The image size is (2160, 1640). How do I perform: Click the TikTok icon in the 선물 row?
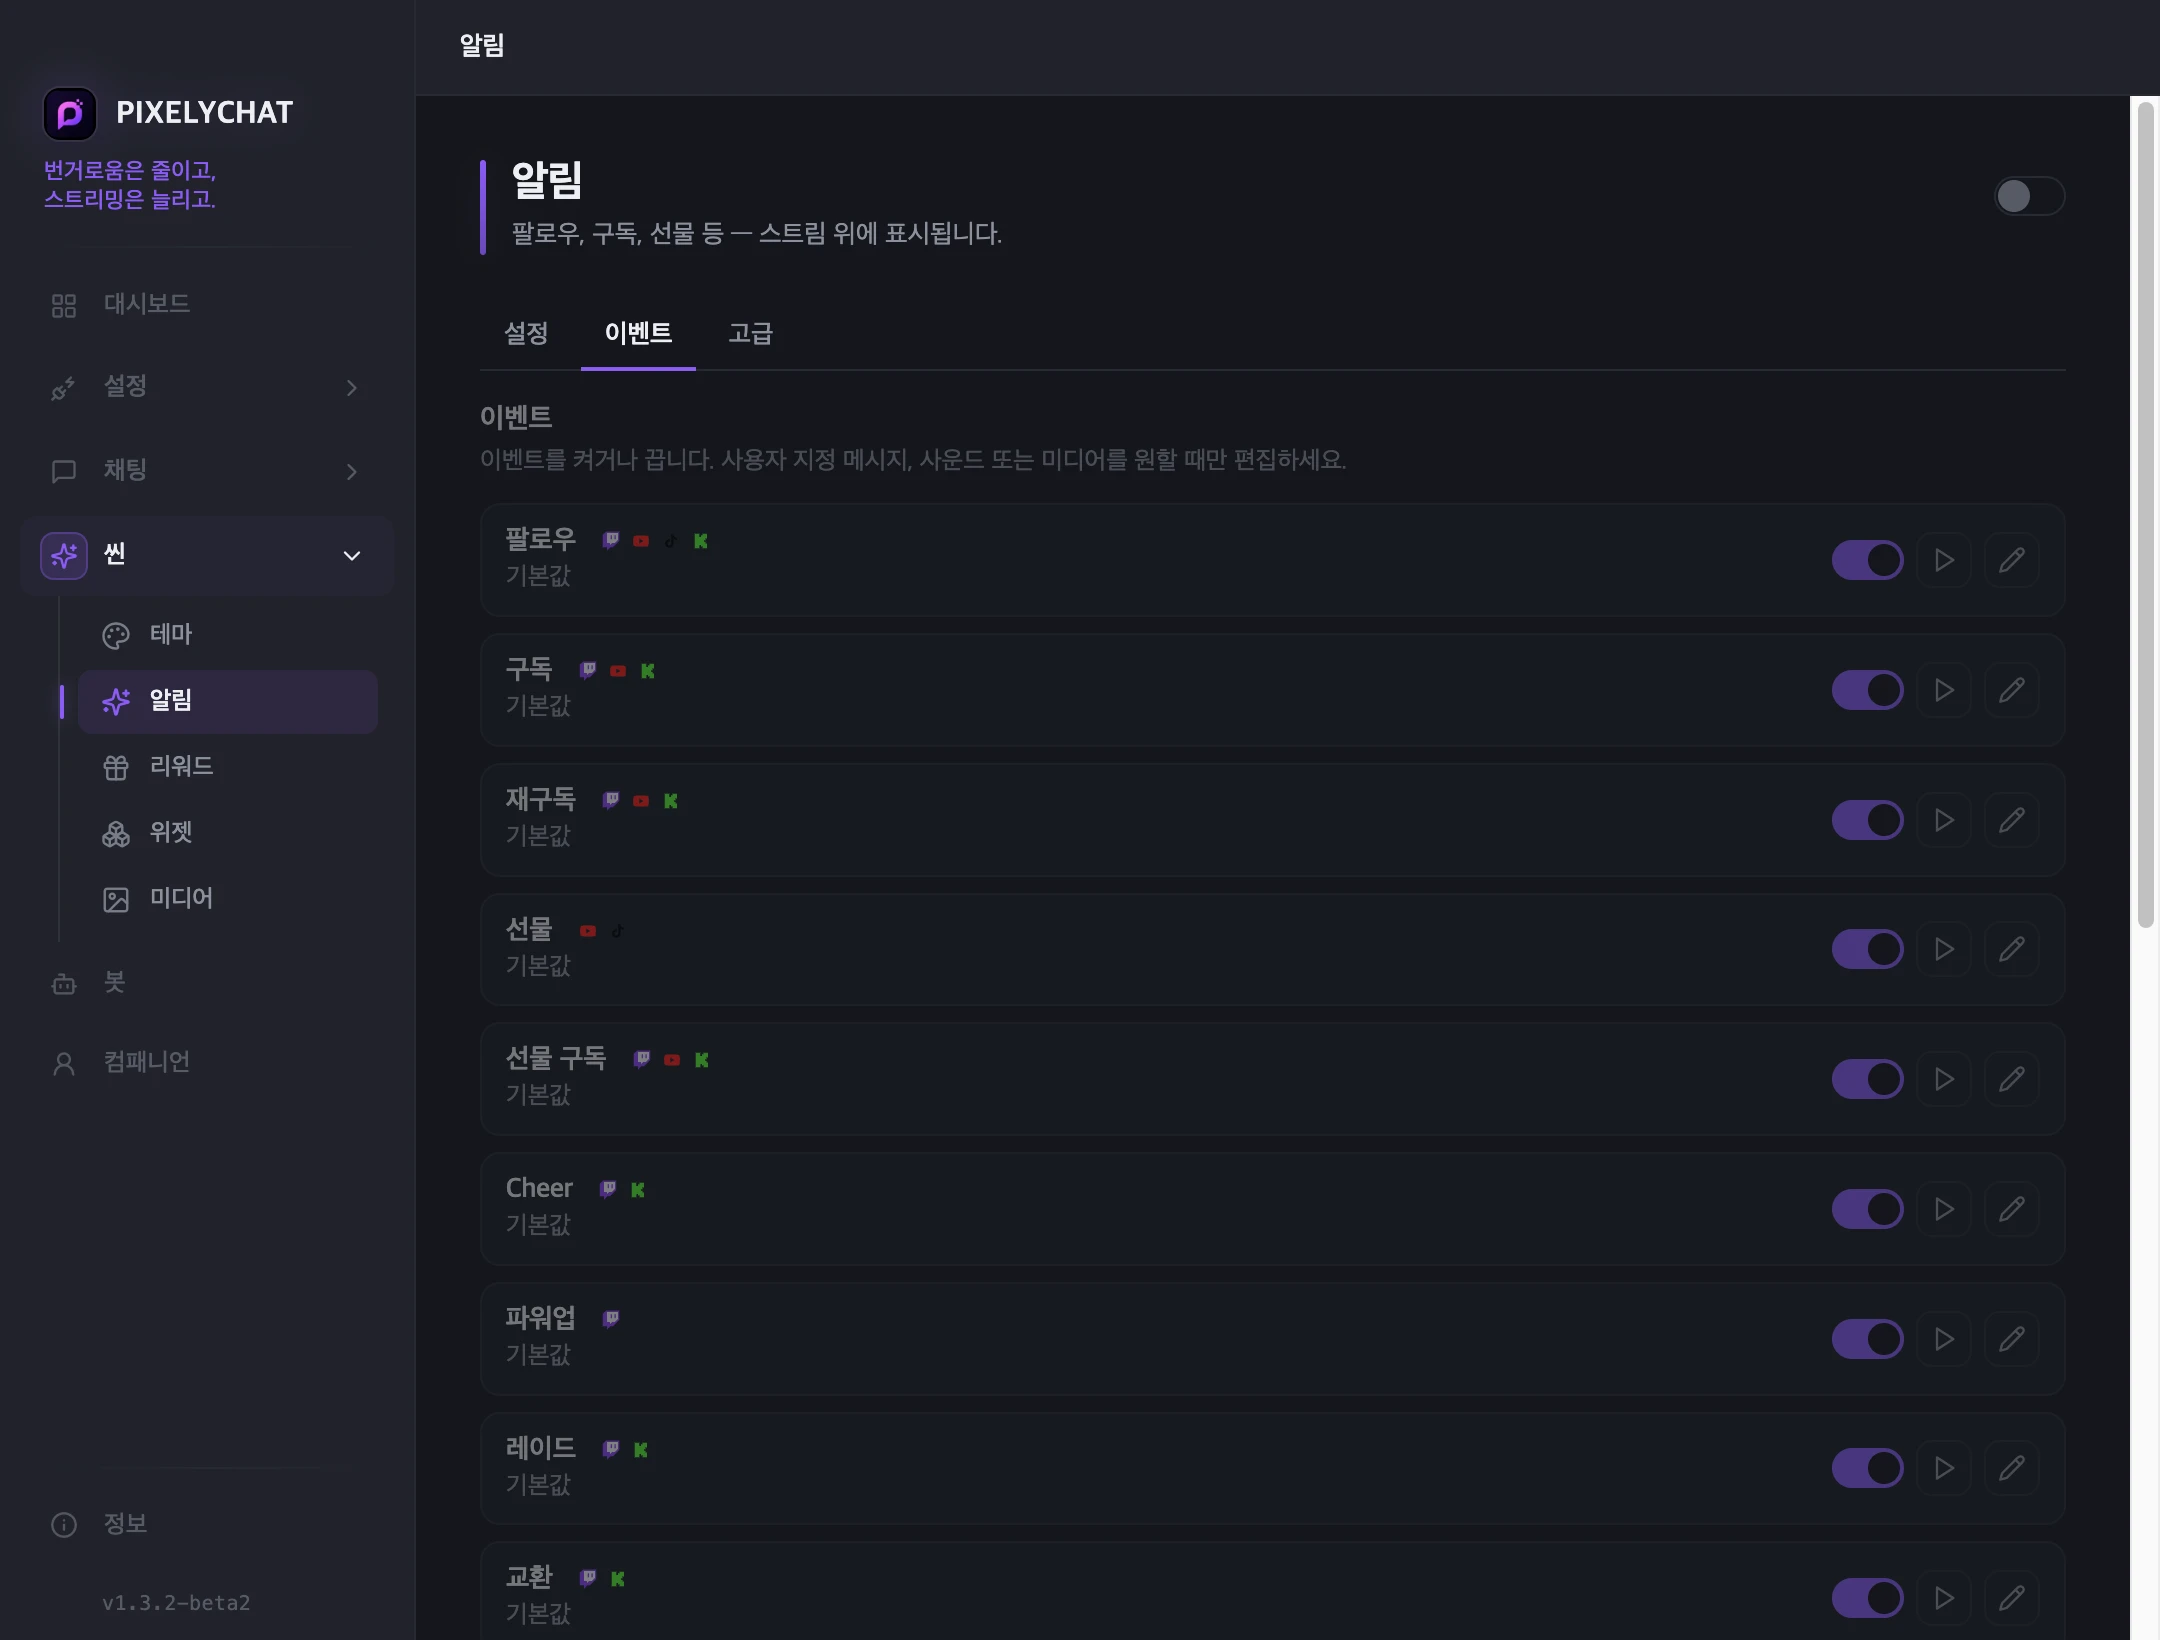coord(618,931)
